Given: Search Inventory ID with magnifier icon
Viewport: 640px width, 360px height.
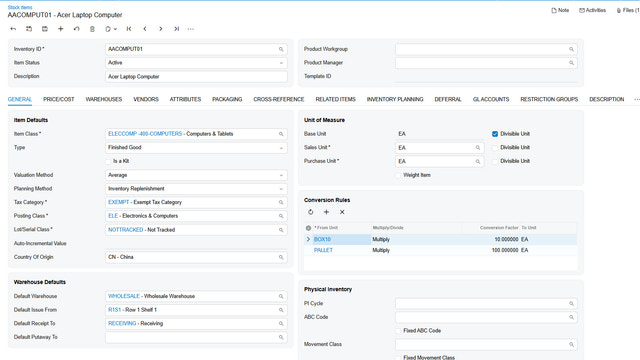Looking at the screenshot, I should point(281,49).
